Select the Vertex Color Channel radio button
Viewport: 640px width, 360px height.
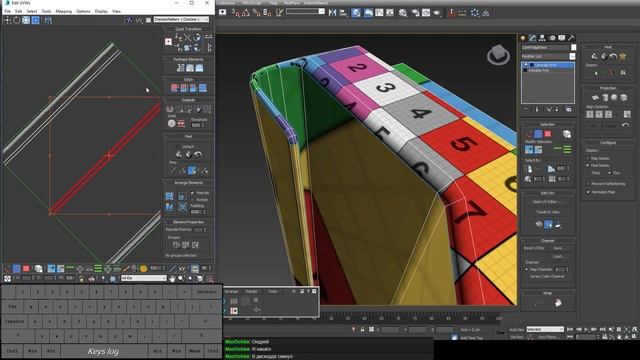pos(527,276)
